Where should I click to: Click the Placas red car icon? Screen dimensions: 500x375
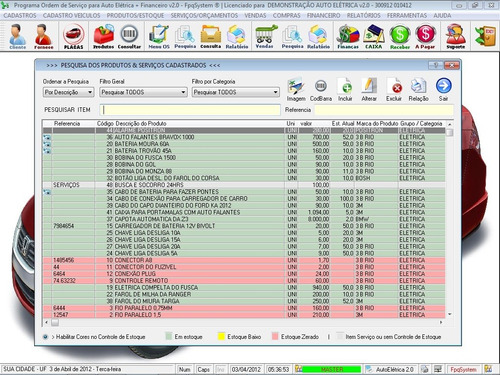(73, 36)
